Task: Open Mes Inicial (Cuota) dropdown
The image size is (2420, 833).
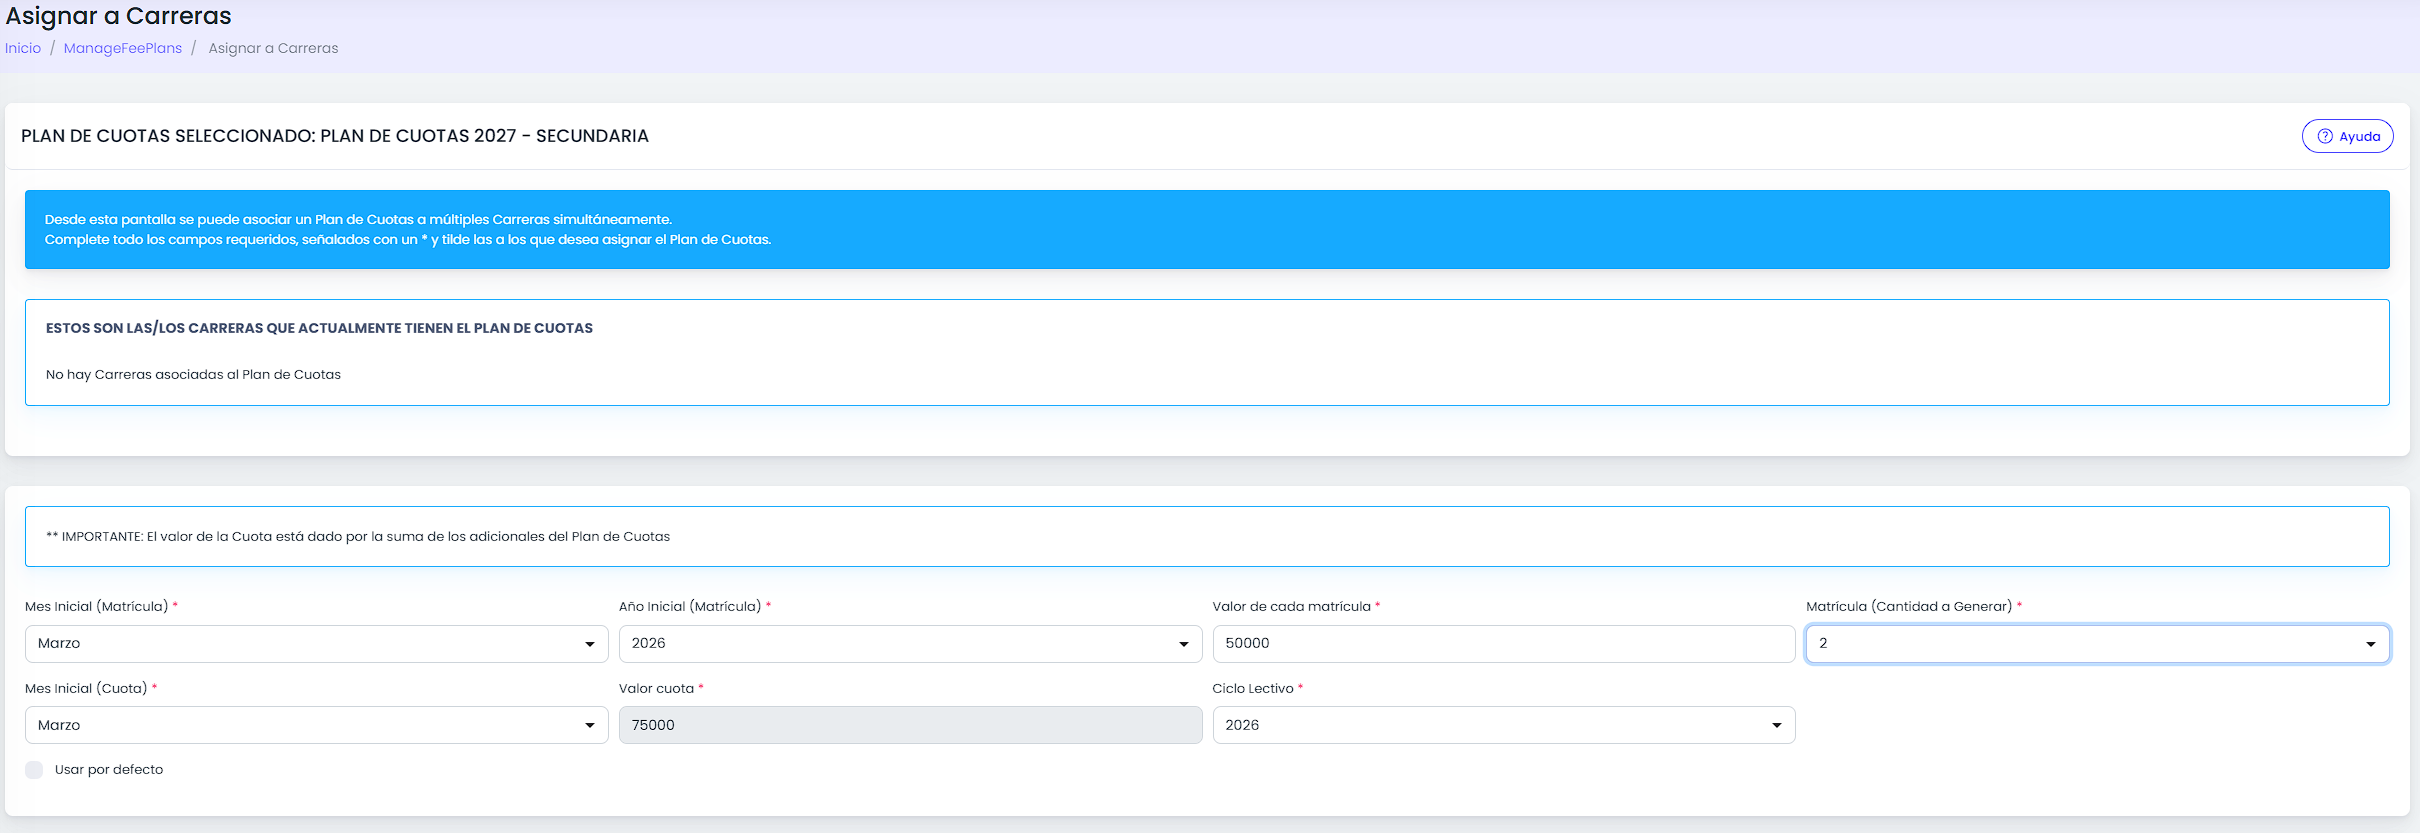Action: [316, 725]
